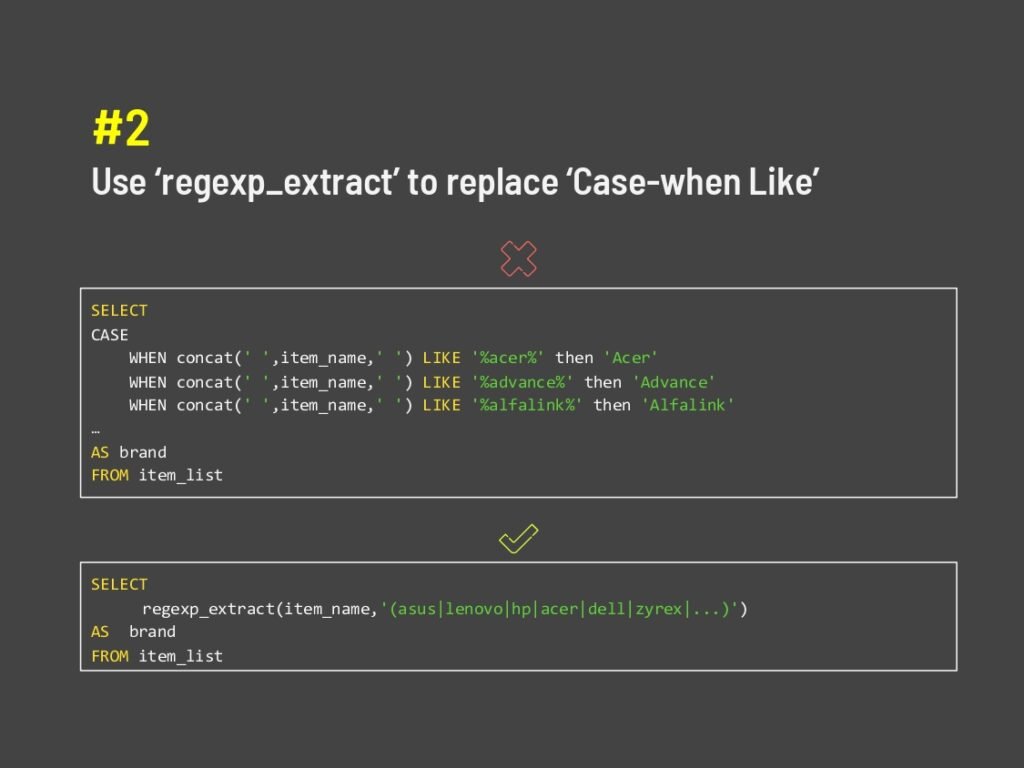Click 'FROM item_list' in the bottom code box
Image resolution: width=1024 pixels, height=768 pixels.
pos(157,656)
